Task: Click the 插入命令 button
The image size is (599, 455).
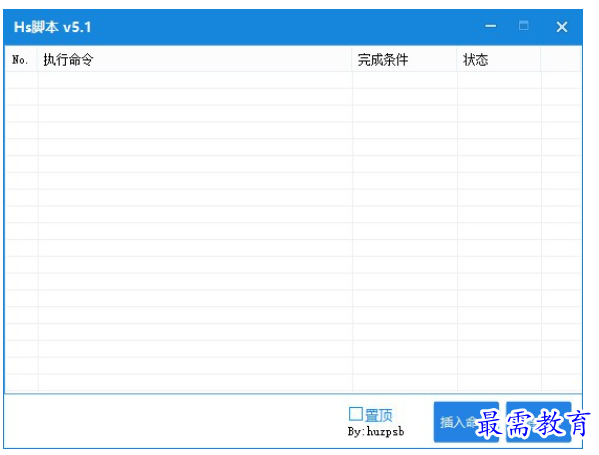Action: [x=466, y=422]
